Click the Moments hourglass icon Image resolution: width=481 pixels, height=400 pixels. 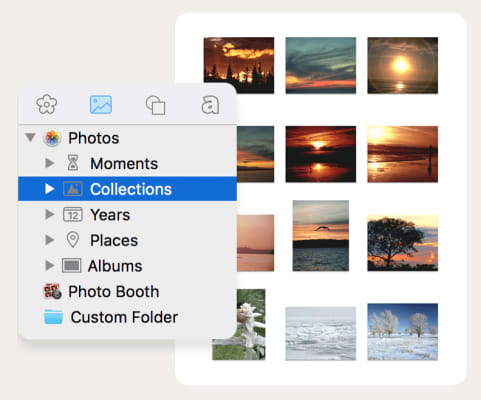click(73, 163)
